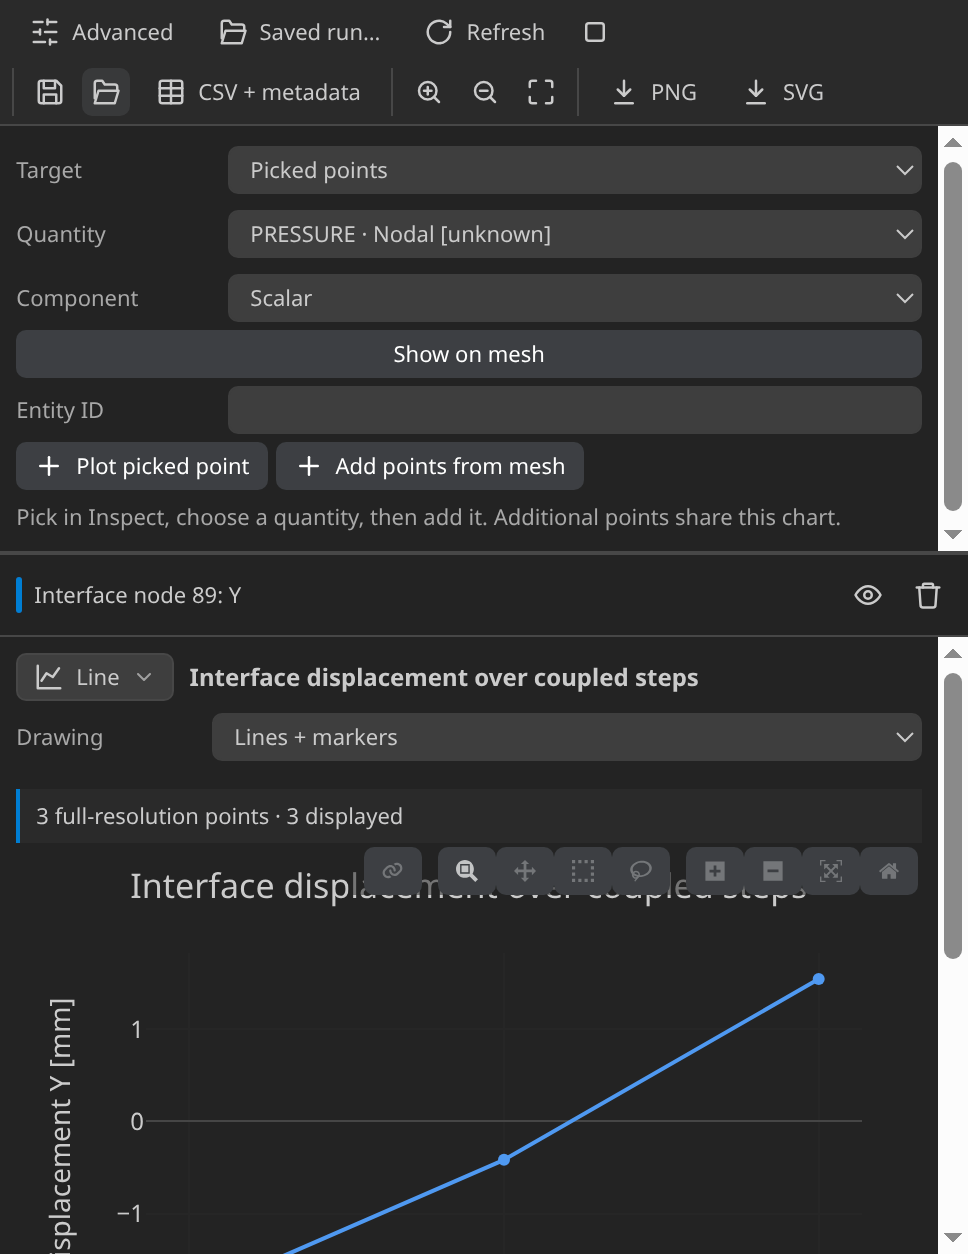Viewport: 968px width, 1254px height.
Task: Click the 3 full-resolution points status text
Action: (x=220, y=816)
